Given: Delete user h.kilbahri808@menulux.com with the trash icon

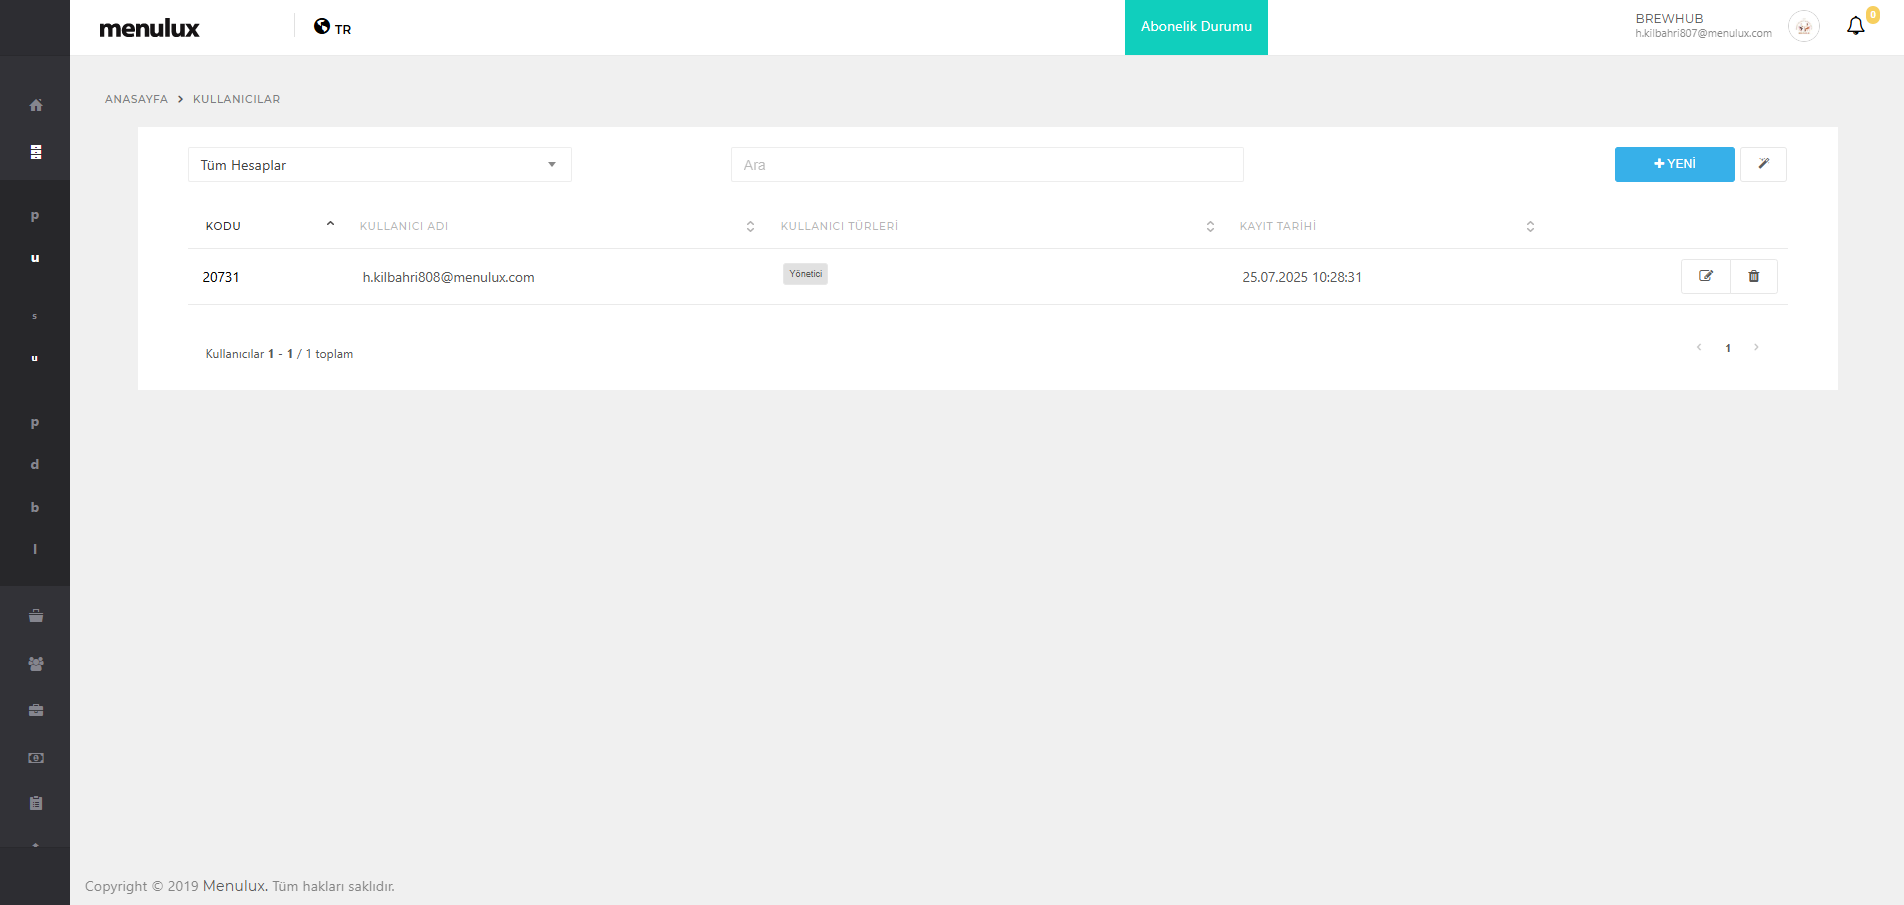Looking at the screenshot, I should pyautogui.click(x=1753, y=276).
